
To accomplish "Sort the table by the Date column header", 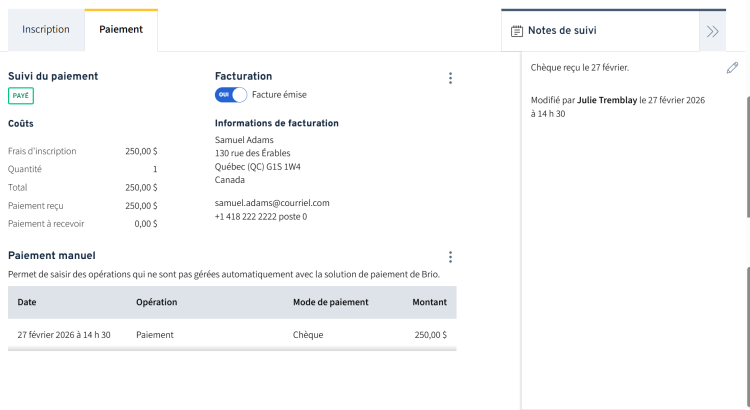I will click(27, 302).
